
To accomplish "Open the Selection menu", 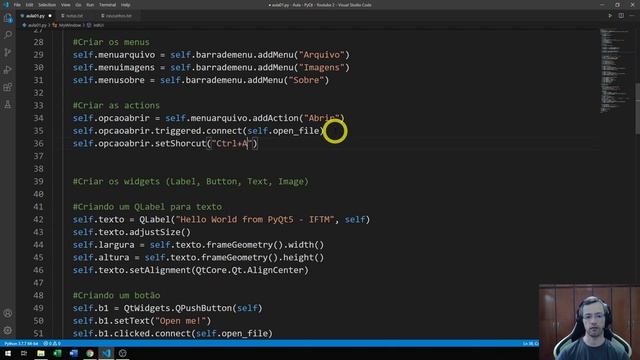I will click(47, 5).
